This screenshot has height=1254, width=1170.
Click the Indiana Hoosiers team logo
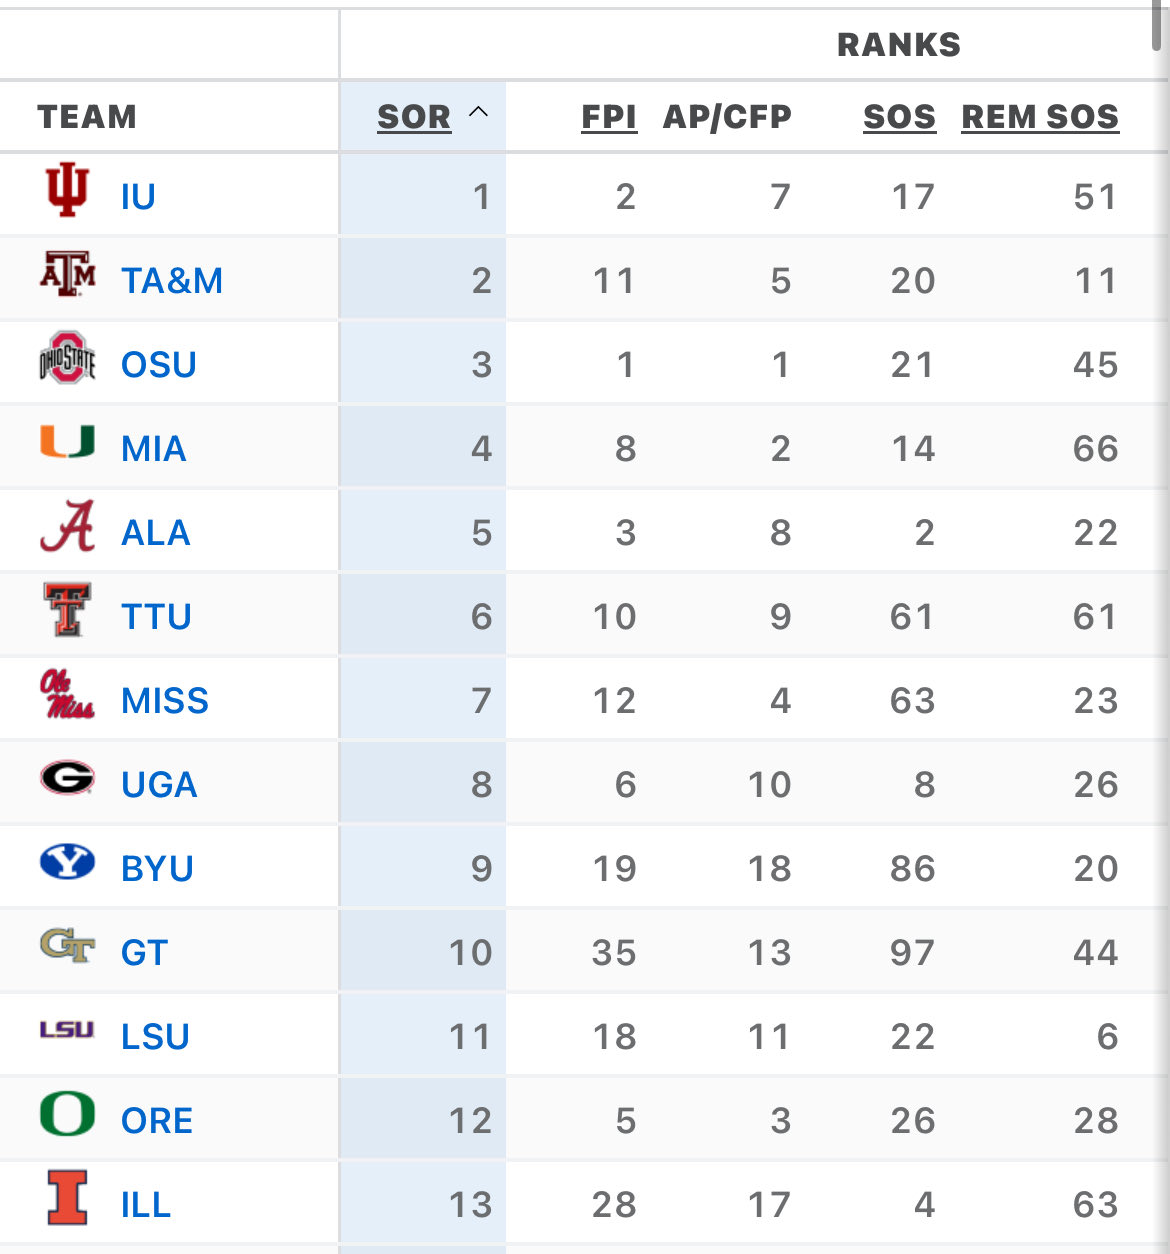67,190
